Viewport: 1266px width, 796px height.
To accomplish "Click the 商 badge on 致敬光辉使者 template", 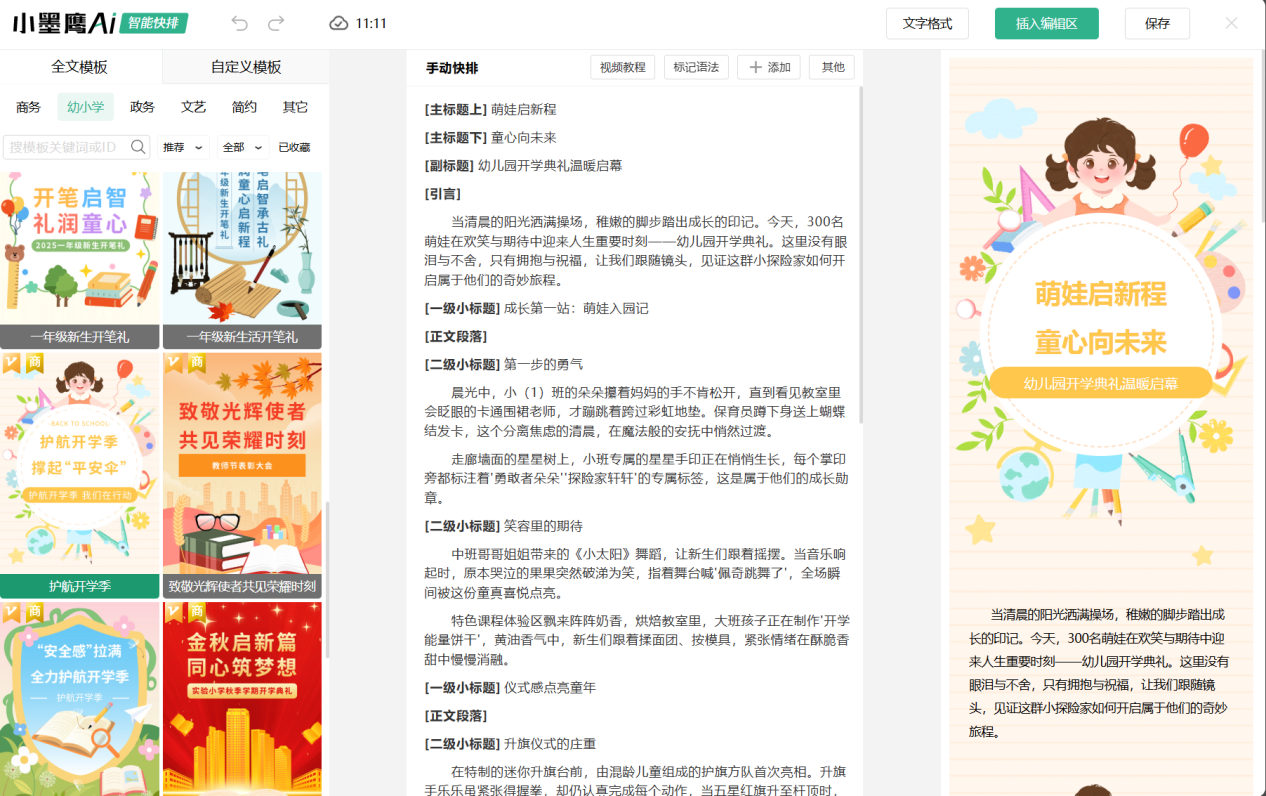I will click(x=197, y=361).
